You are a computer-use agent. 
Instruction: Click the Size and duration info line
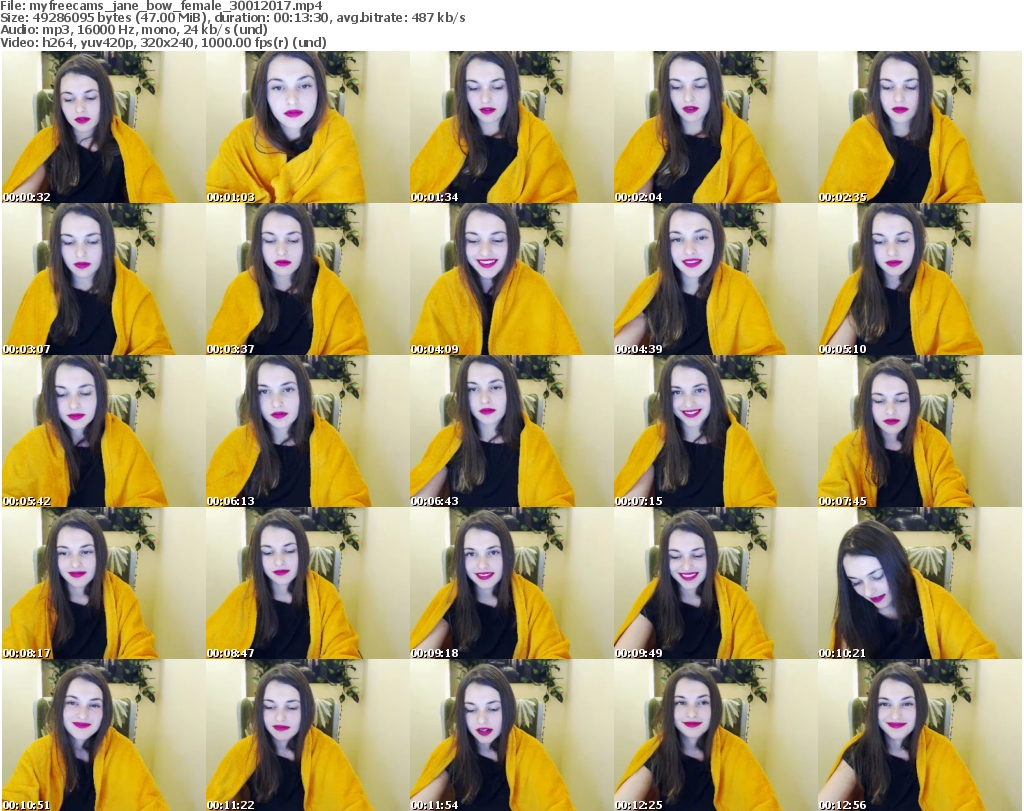(x=232, y=18)
